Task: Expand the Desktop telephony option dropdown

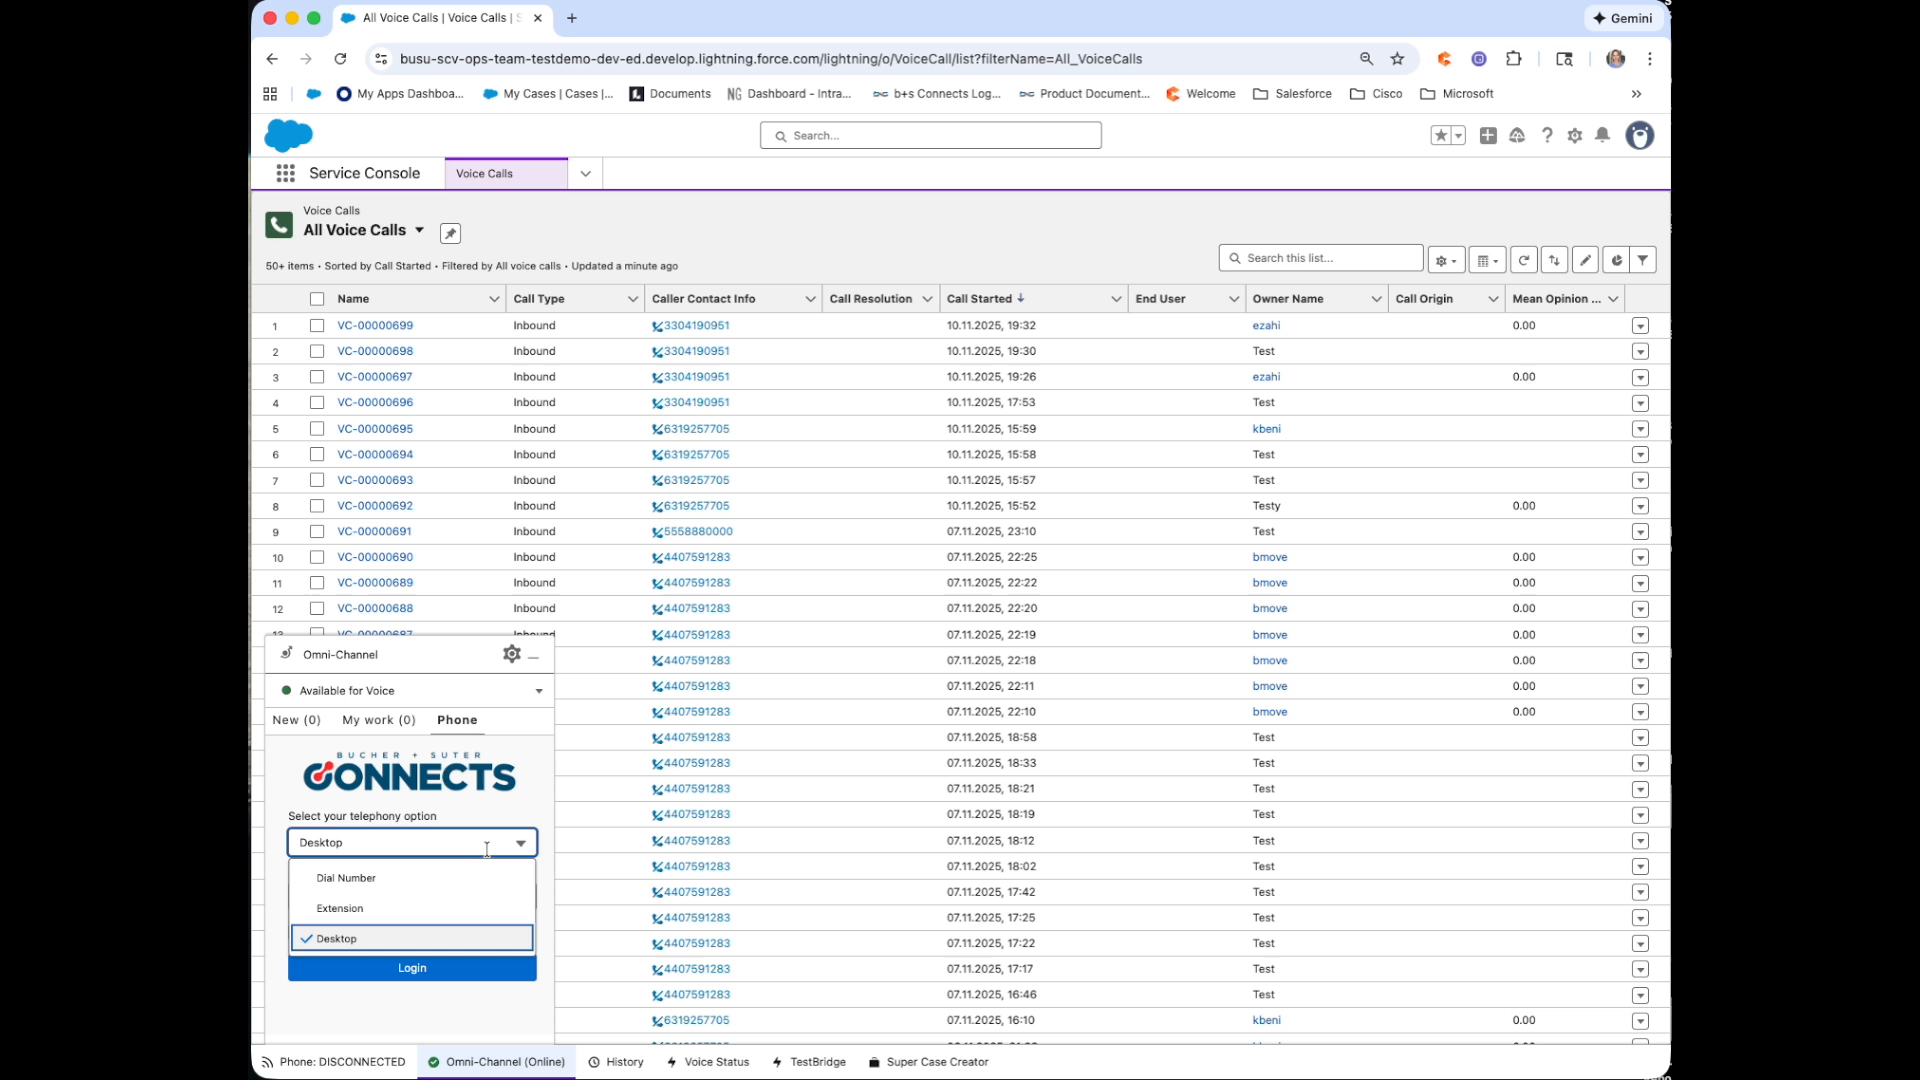Action: (x=520, y=843)
